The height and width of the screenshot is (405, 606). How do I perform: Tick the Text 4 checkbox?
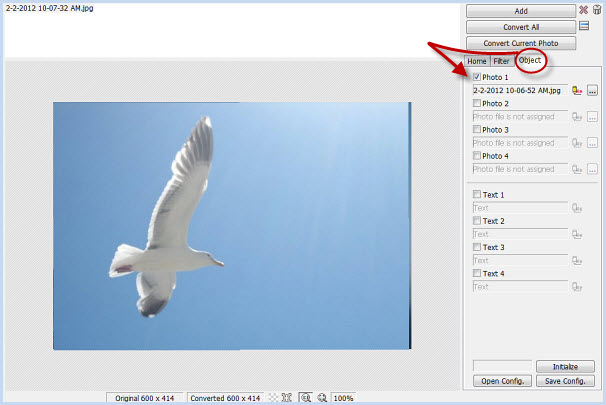coord(477,273)
